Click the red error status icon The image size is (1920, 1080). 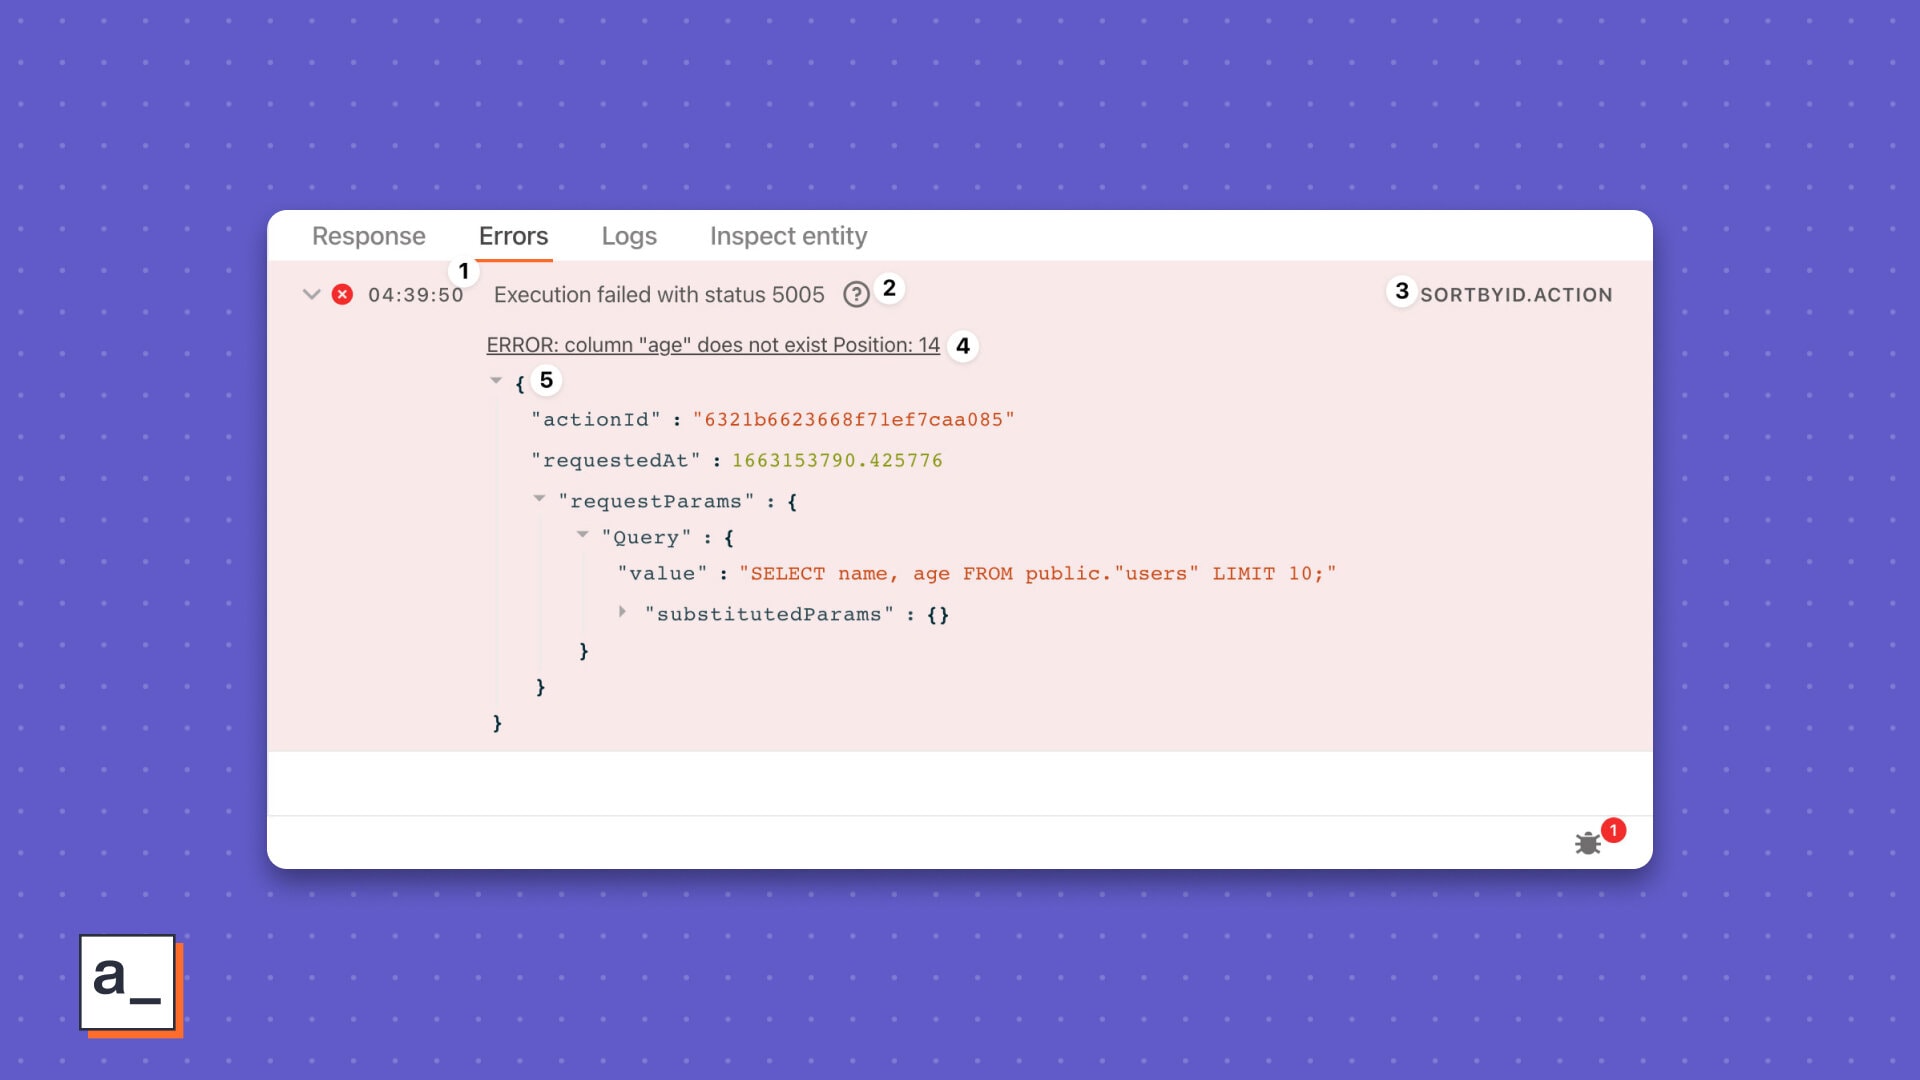point(342,294)
